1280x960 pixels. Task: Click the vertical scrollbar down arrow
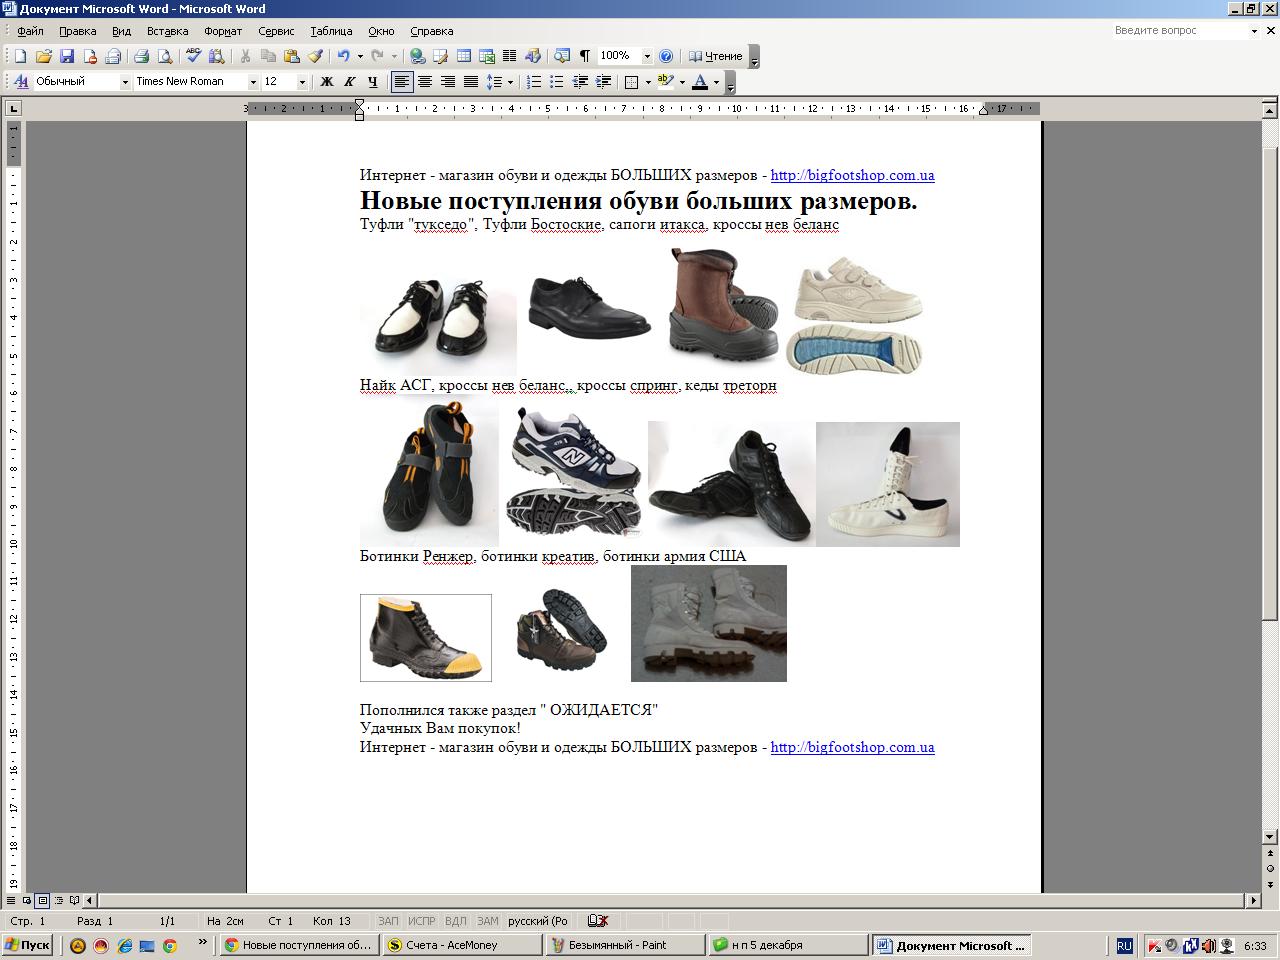point(1270,836)
